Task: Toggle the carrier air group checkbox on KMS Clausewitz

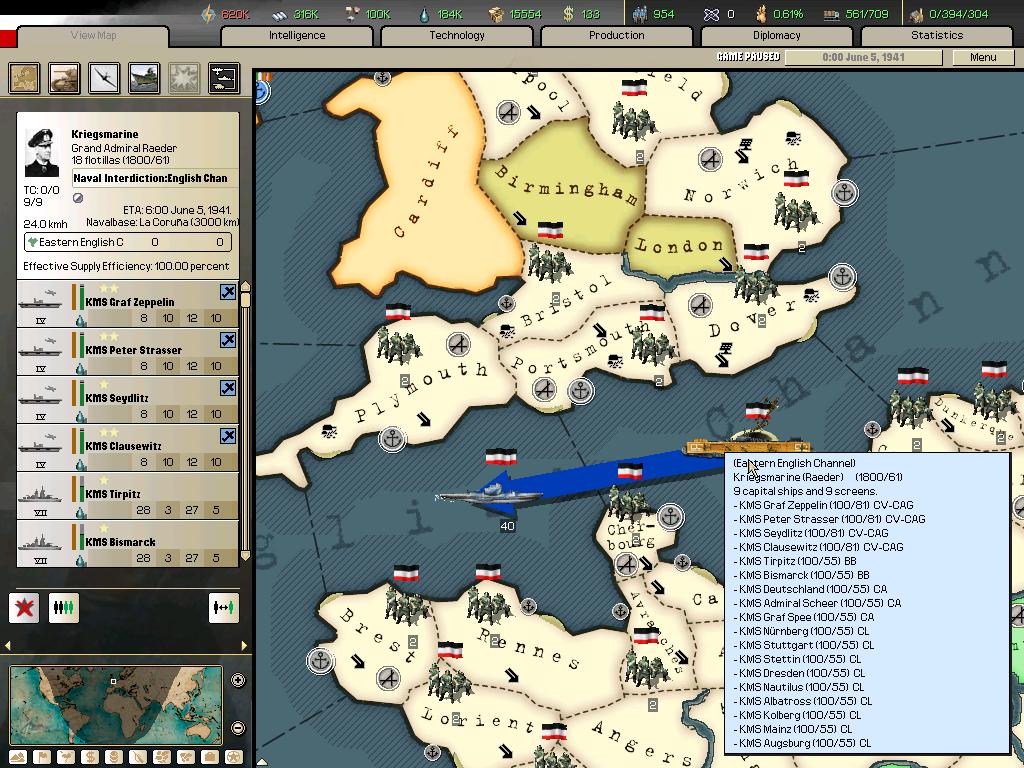Action: pos(228,436)
